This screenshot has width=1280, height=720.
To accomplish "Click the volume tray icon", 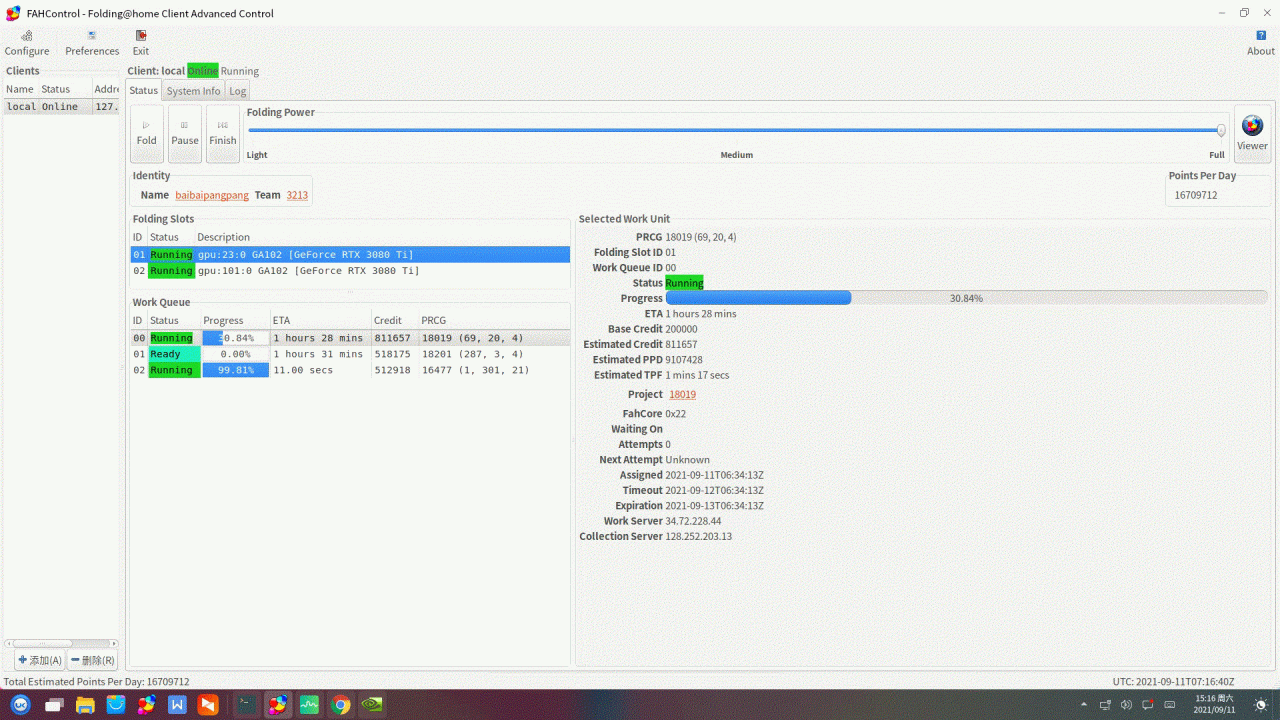I will coord(1127,705).
